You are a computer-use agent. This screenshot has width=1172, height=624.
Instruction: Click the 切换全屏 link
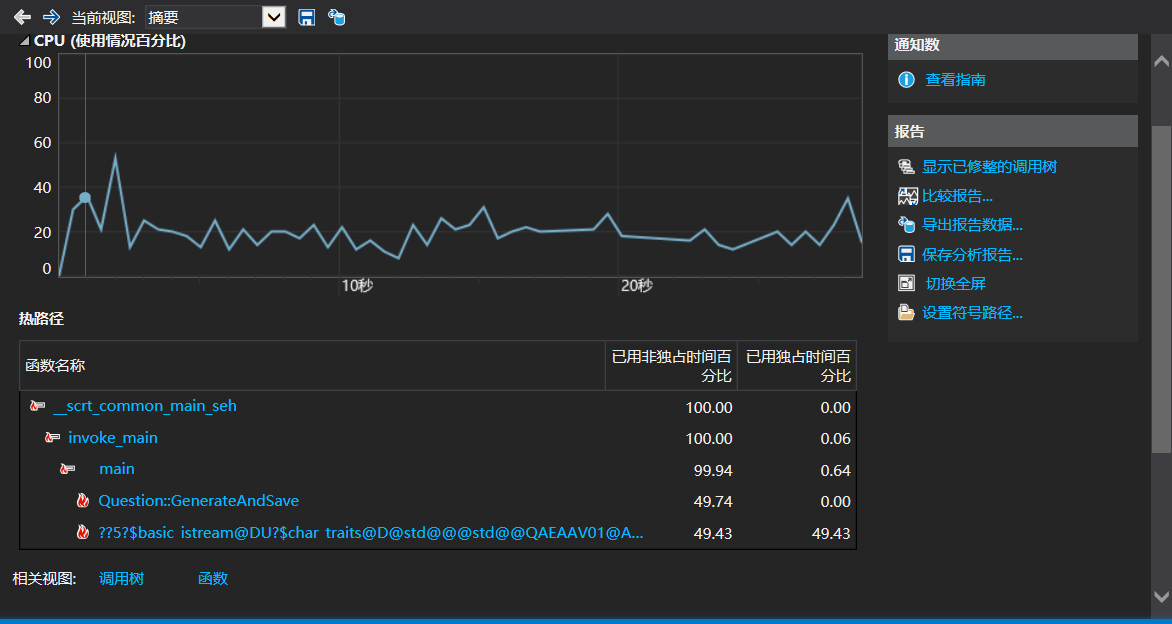pos(955,283)
